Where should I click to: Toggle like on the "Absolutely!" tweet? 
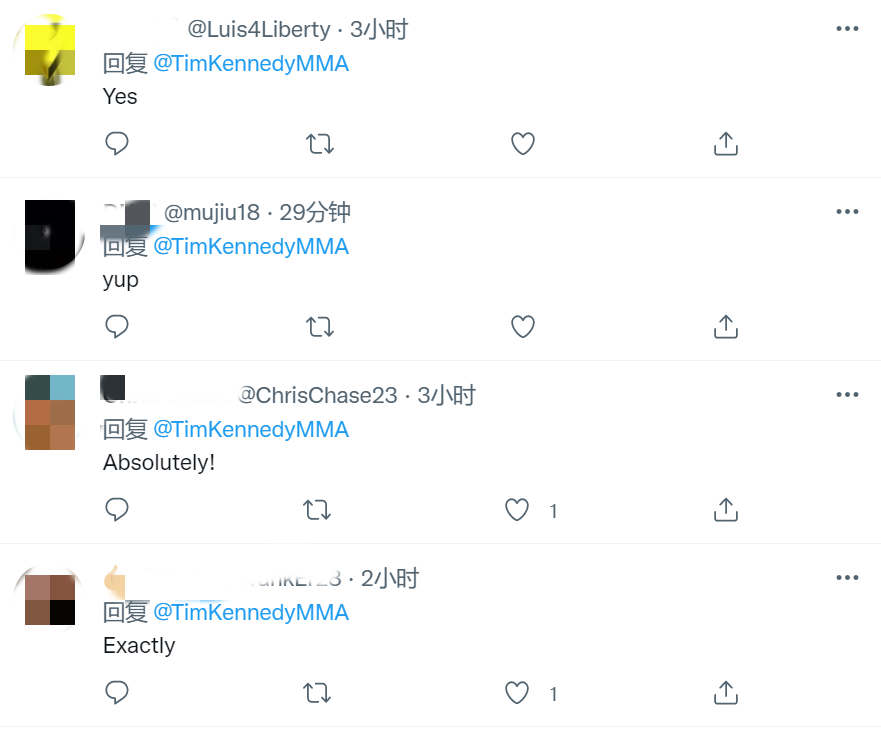coord(517,511)
